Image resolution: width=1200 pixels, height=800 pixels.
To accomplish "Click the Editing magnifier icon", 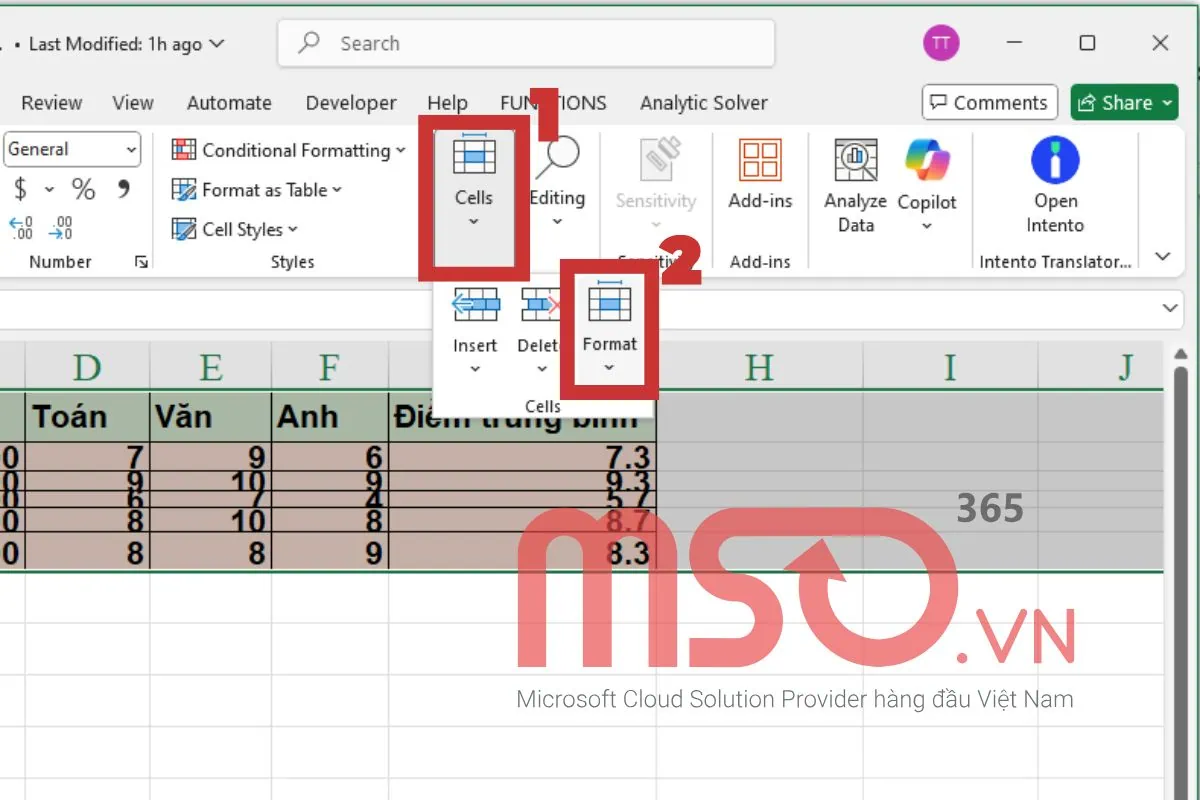I will pos(557,158).
